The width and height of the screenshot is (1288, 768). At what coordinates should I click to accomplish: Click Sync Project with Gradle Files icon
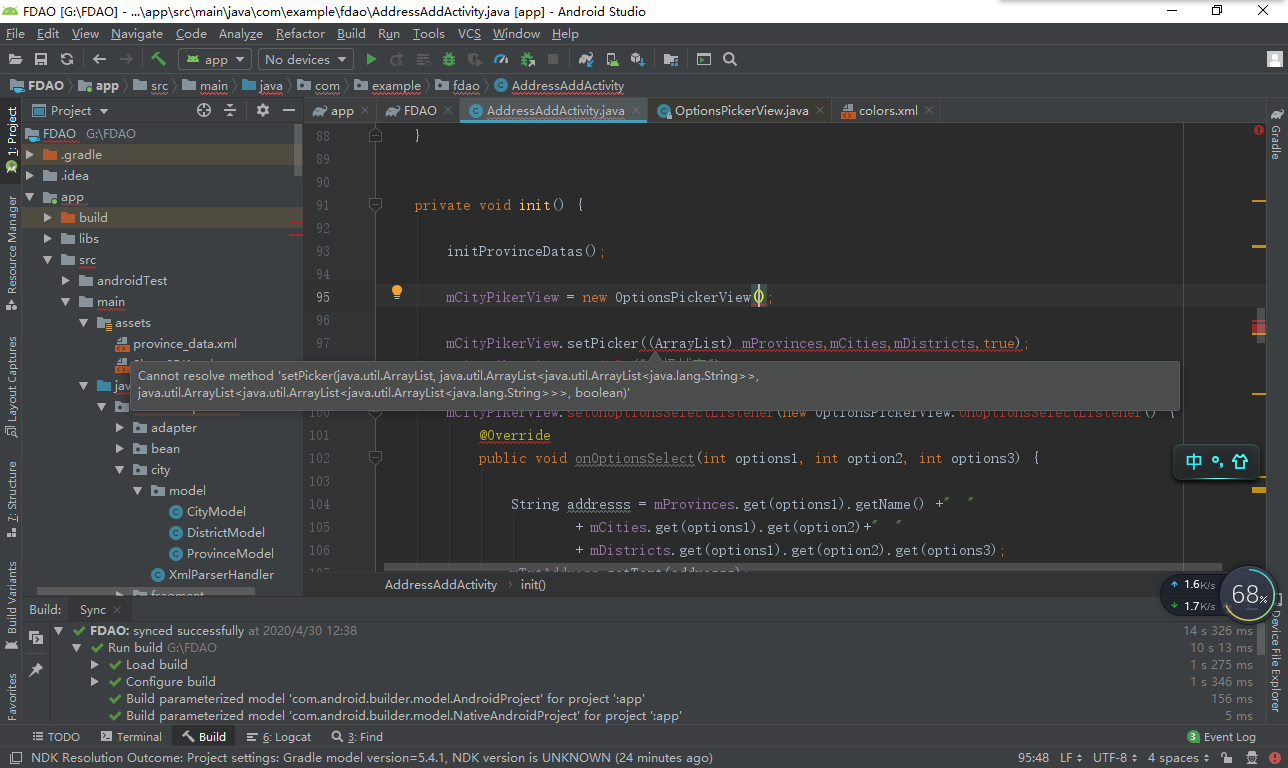pos(586,59)
